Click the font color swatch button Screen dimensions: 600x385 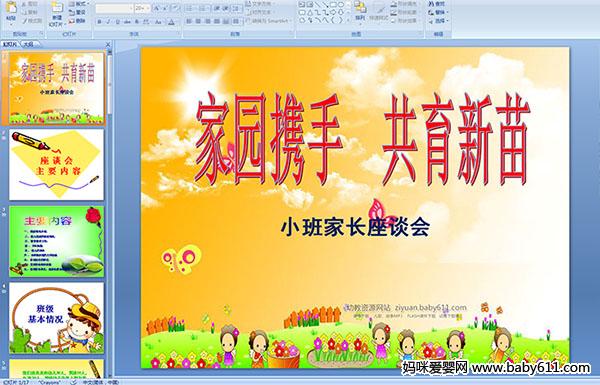click(171, 23)
